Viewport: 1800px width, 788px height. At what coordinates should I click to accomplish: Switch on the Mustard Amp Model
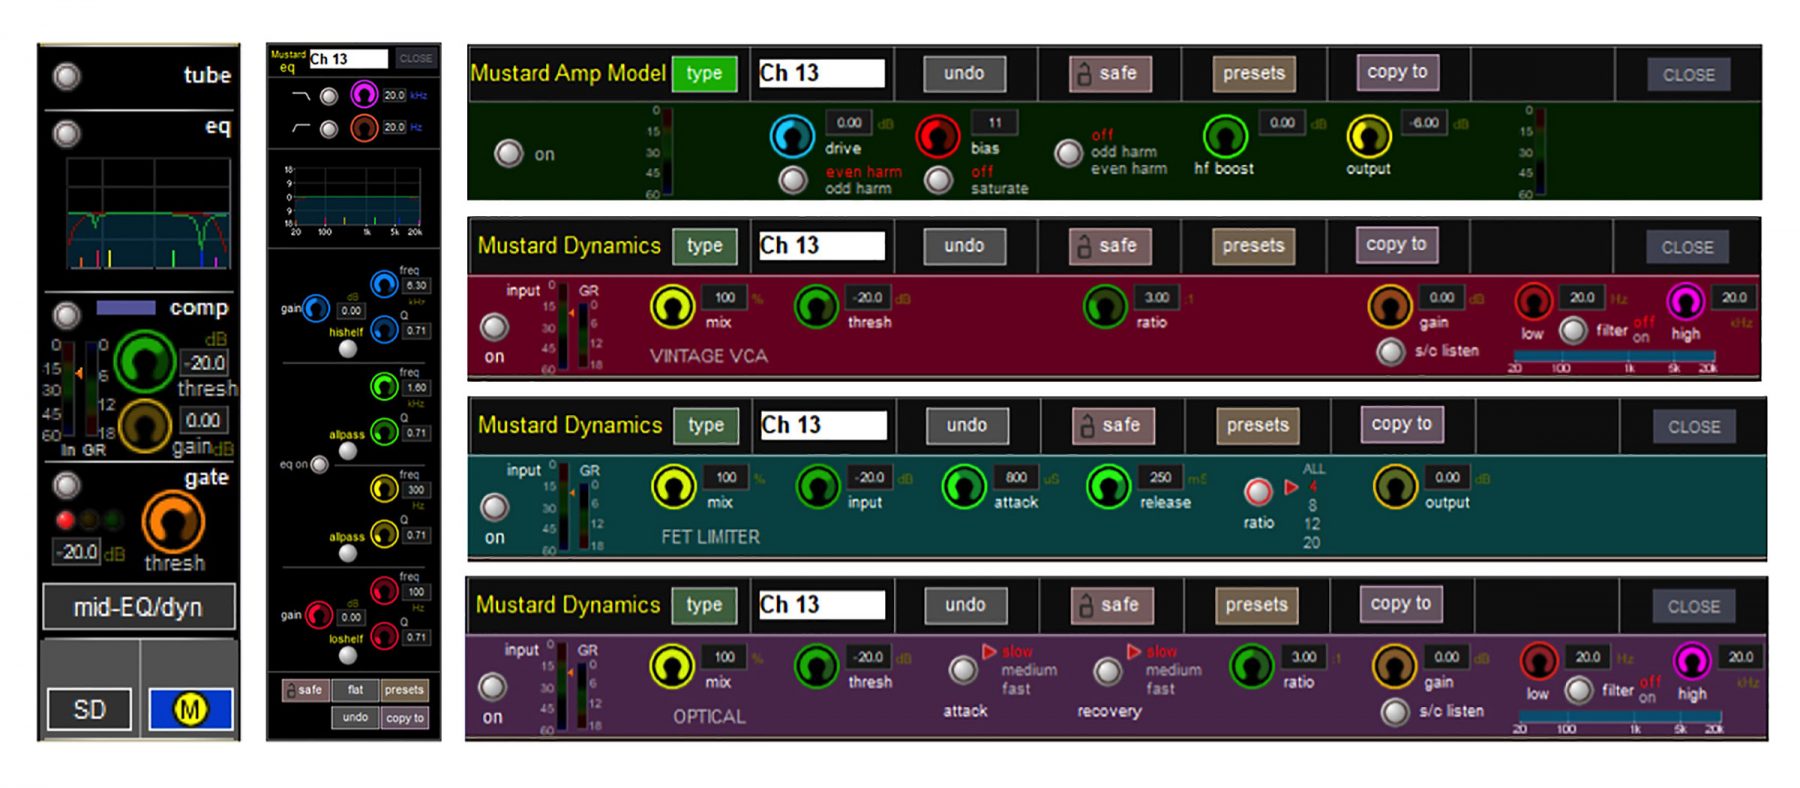(x=509, y=153)
